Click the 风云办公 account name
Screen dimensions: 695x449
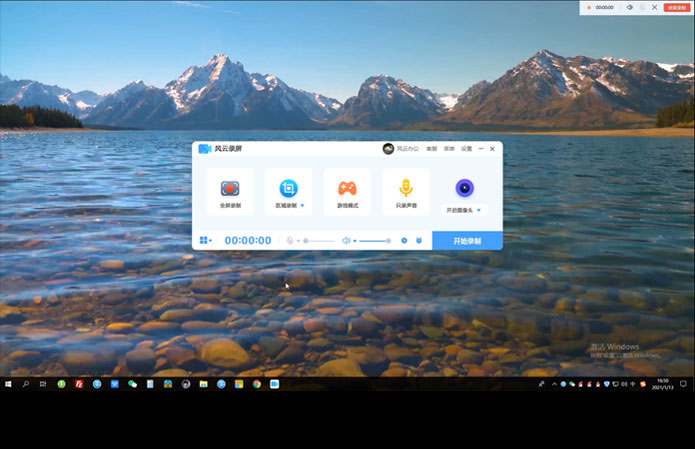click(407, 149)
